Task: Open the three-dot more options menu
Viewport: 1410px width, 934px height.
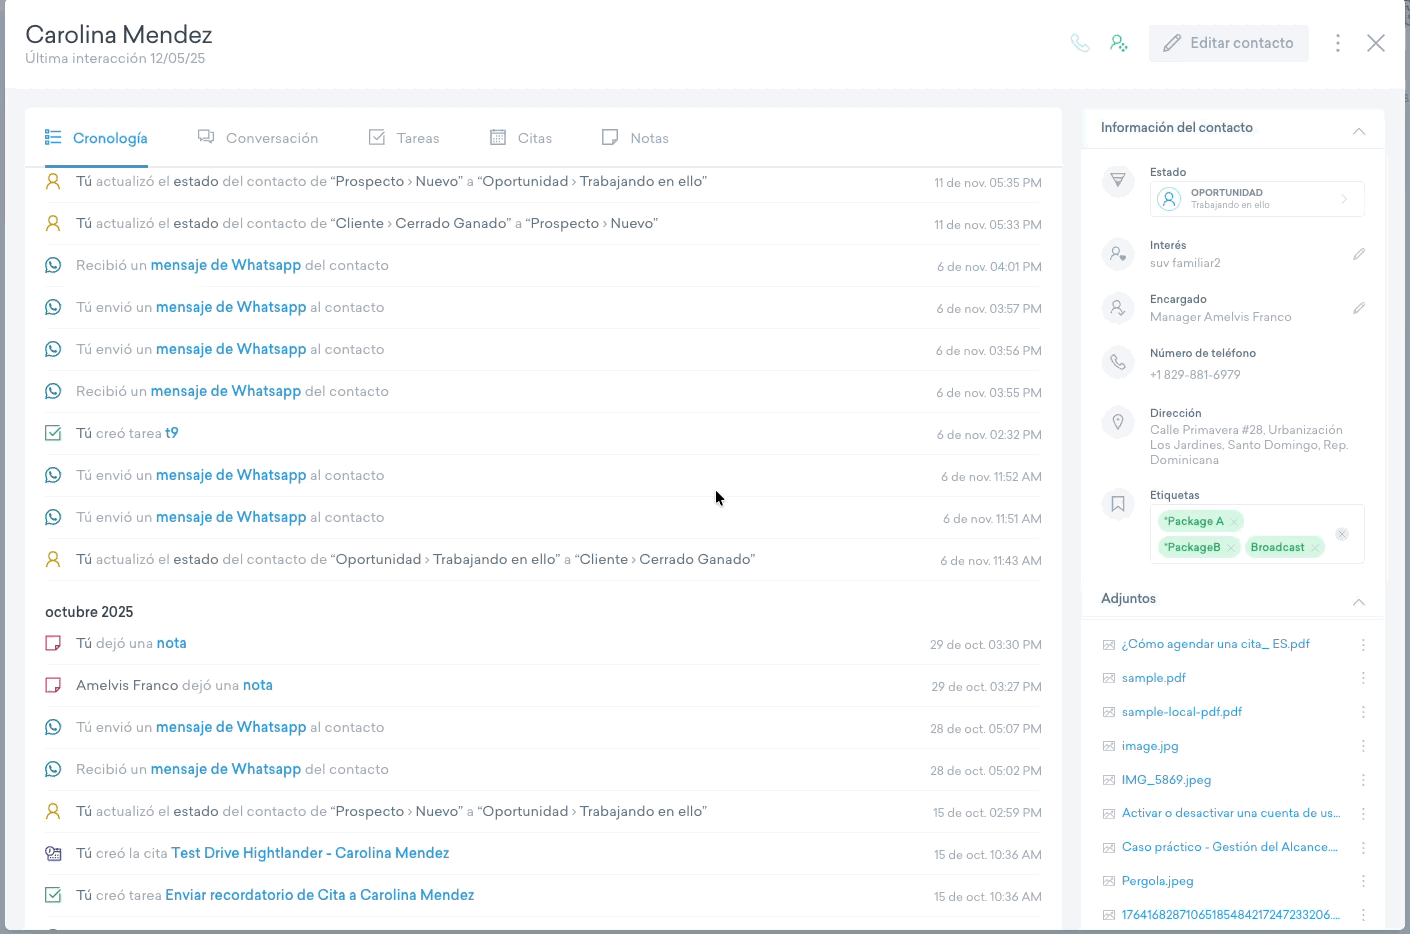Action: coord(1337,43)
